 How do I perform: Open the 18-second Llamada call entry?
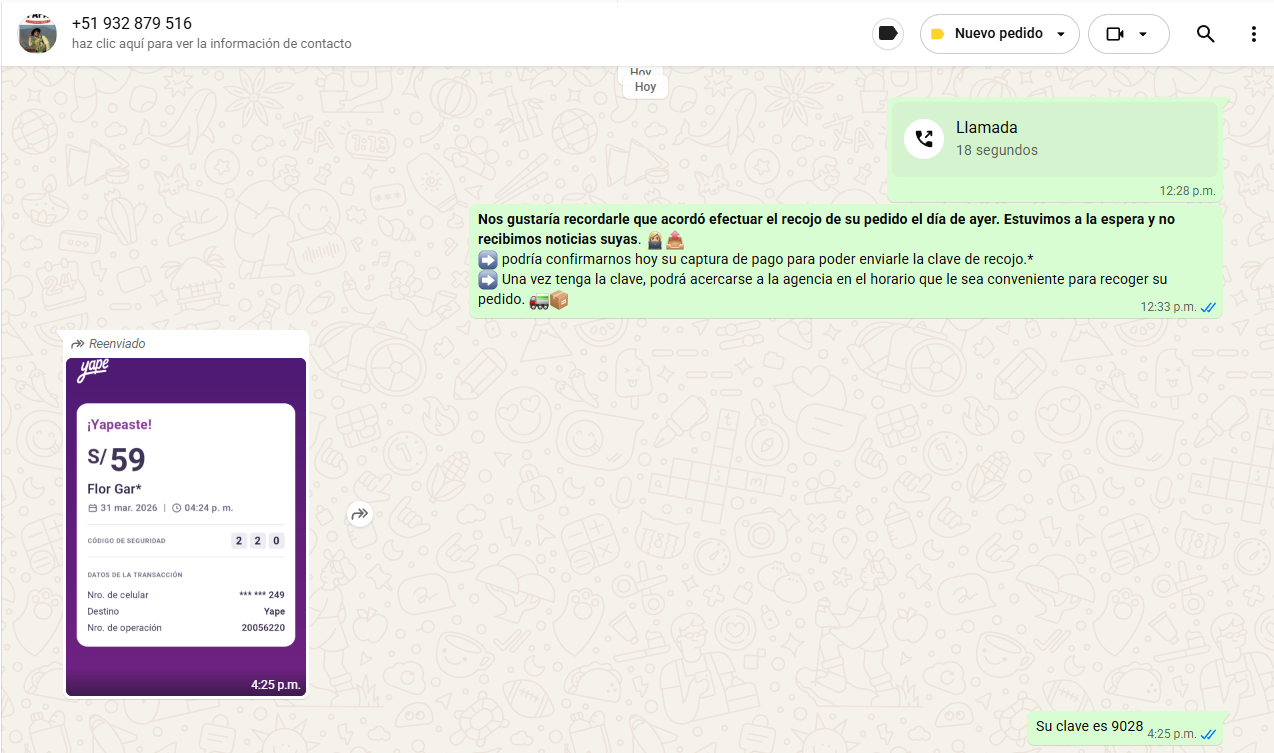(1055, 139)
